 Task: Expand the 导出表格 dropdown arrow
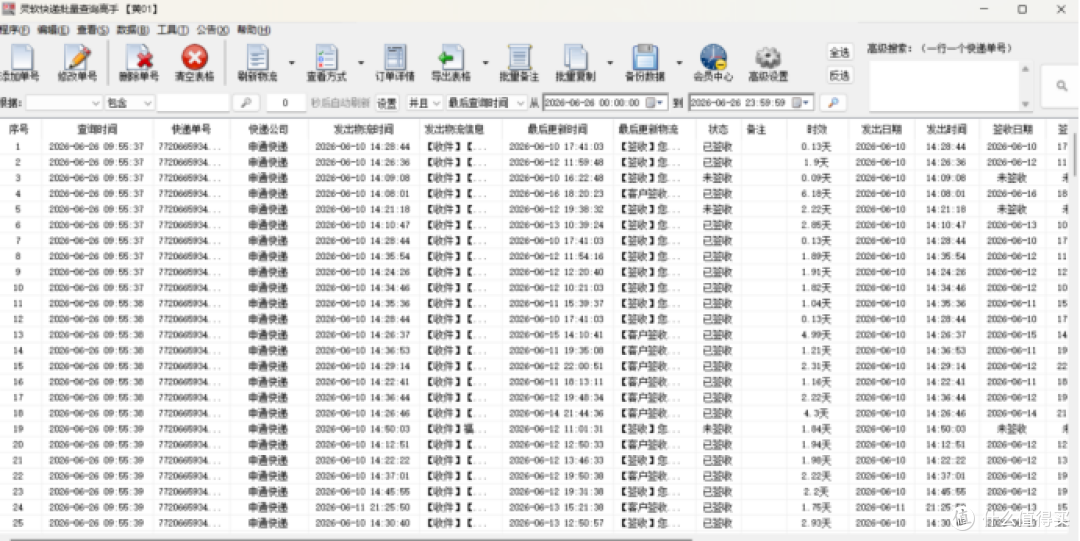click(485, 63)
